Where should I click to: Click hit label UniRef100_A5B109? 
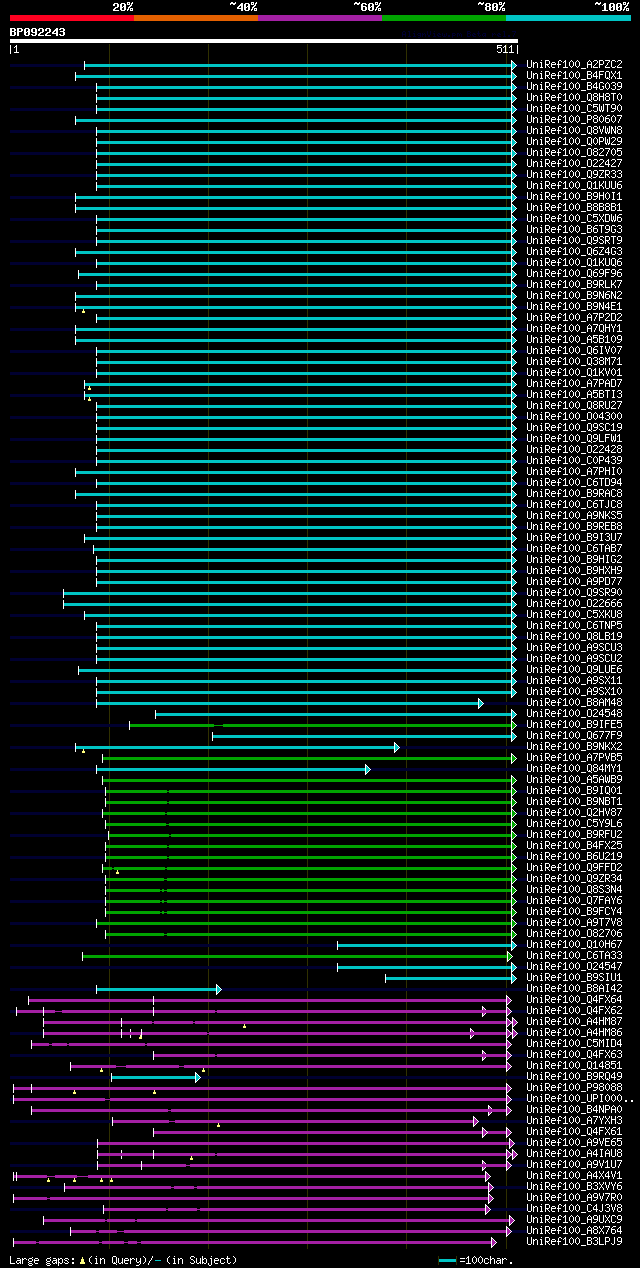click(x=574, y=339)
